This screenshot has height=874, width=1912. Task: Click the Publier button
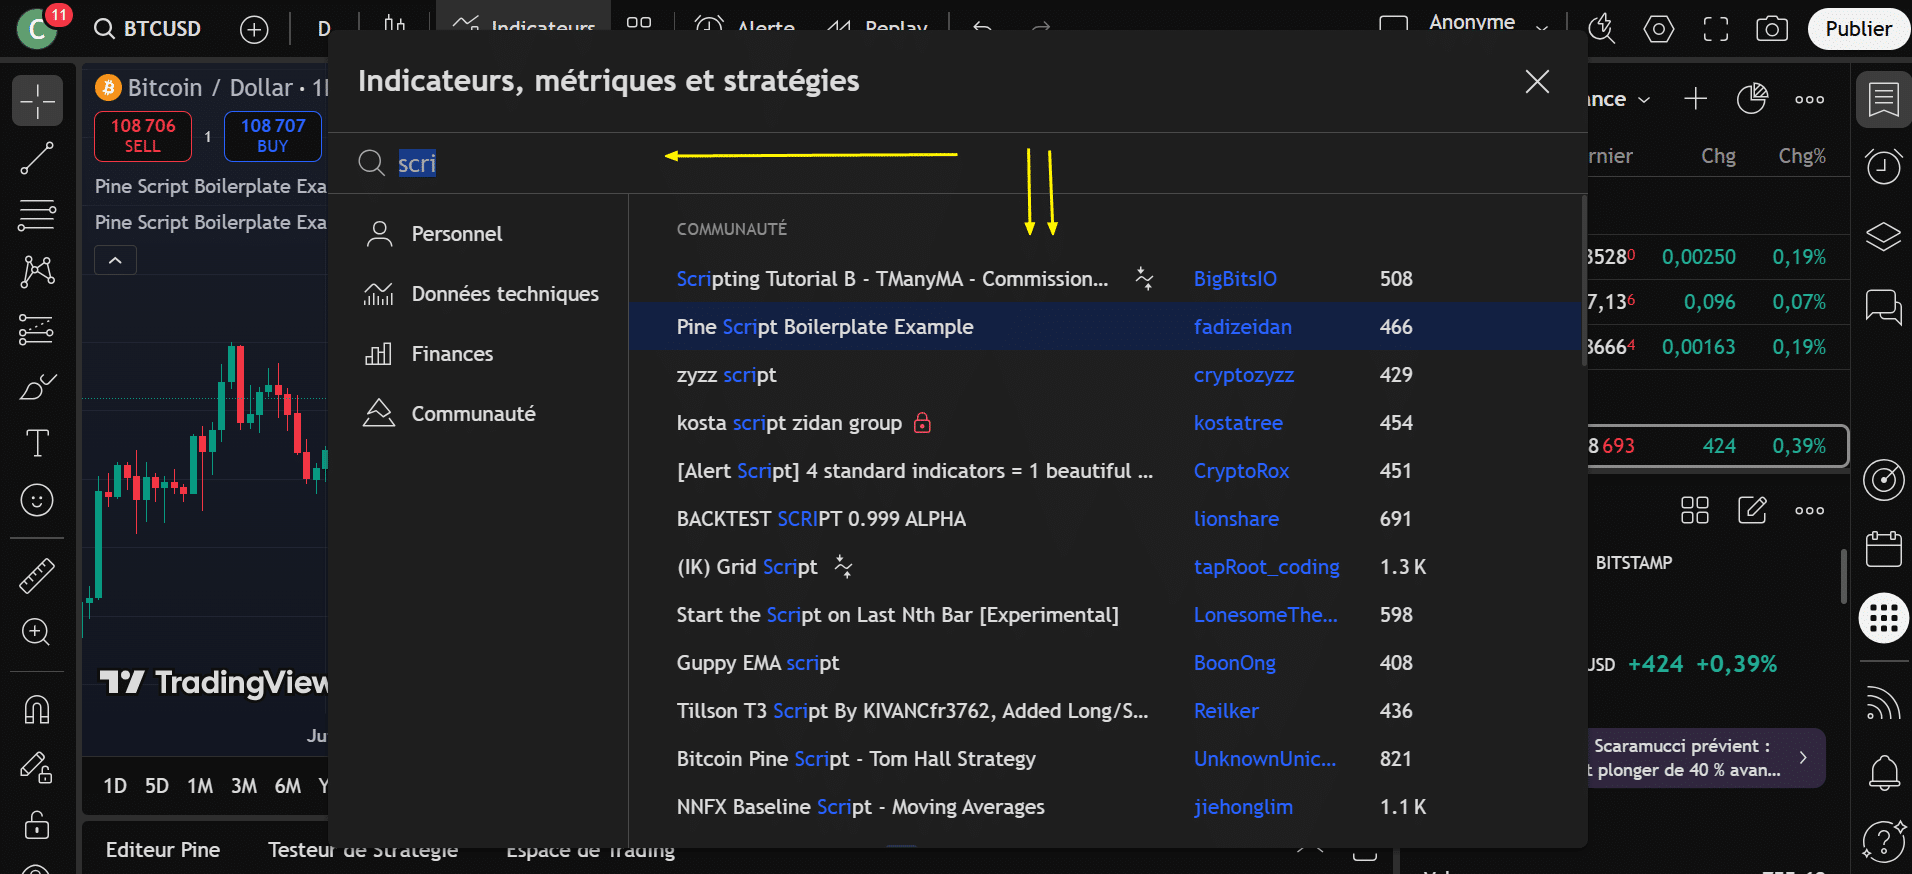click(x=1859, y=29)
